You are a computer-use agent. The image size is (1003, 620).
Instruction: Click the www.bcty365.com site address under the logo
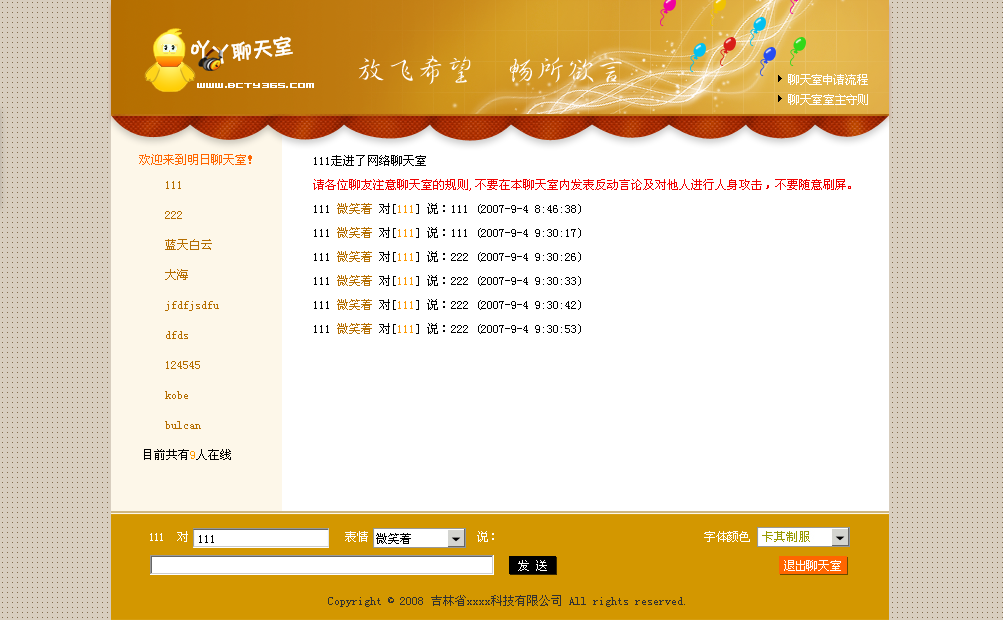(x=256, y=86)
